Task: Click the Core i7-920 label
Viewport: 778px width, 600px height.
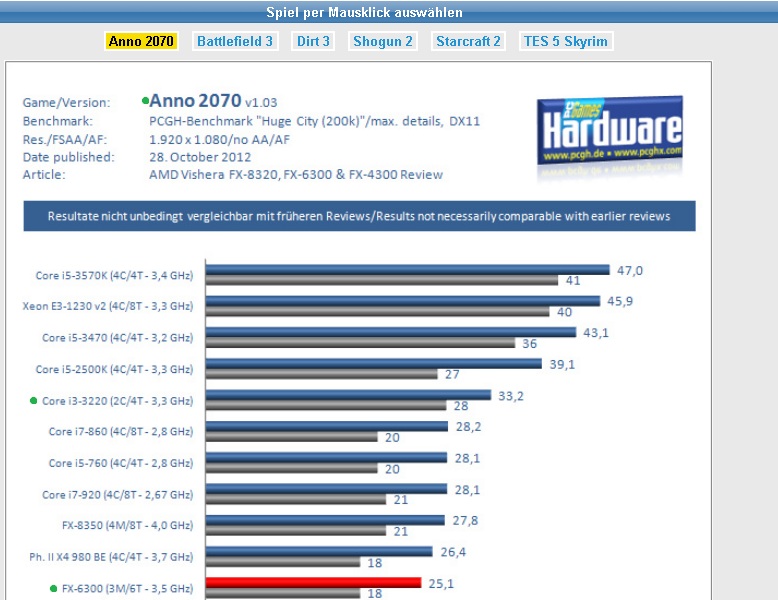Action: 118,495
